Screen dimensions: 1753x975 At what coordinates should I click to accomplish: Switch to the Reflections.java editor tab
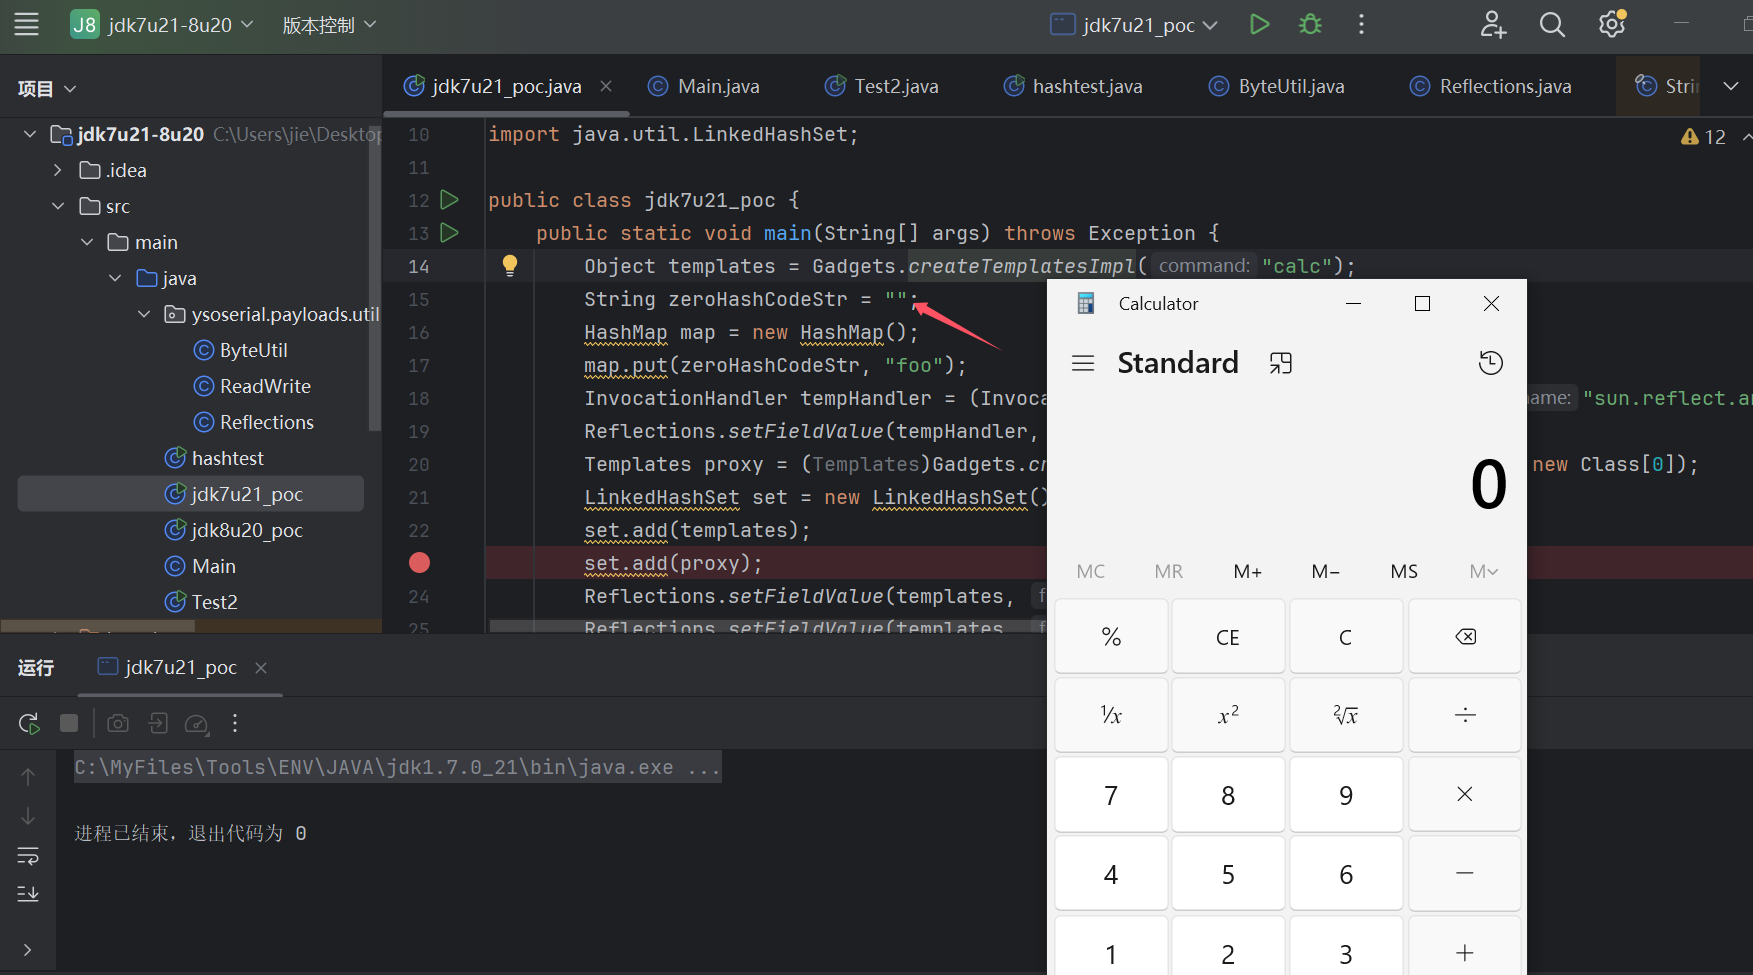click(1490, 86)
